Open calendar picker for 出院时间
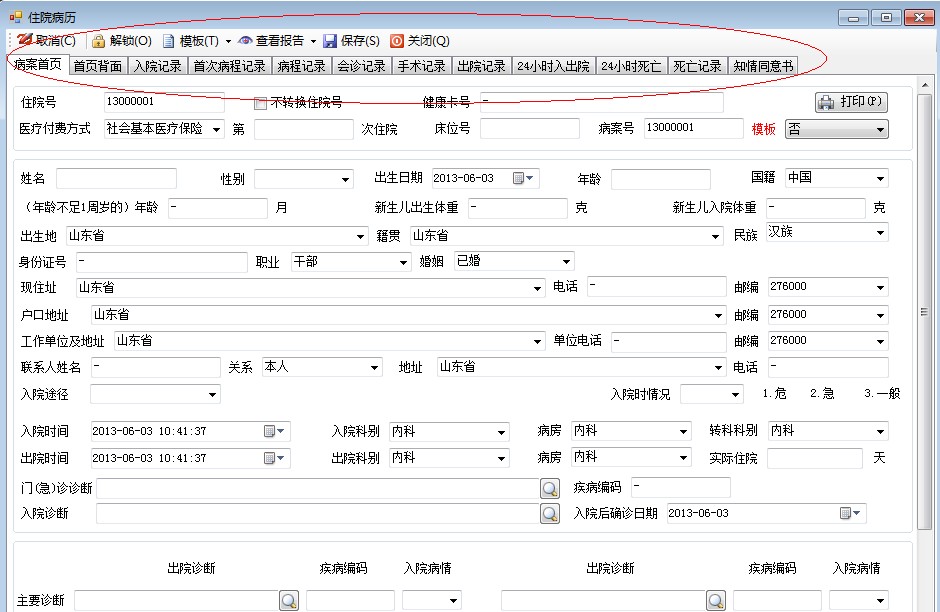 click(x=275, y=458)
